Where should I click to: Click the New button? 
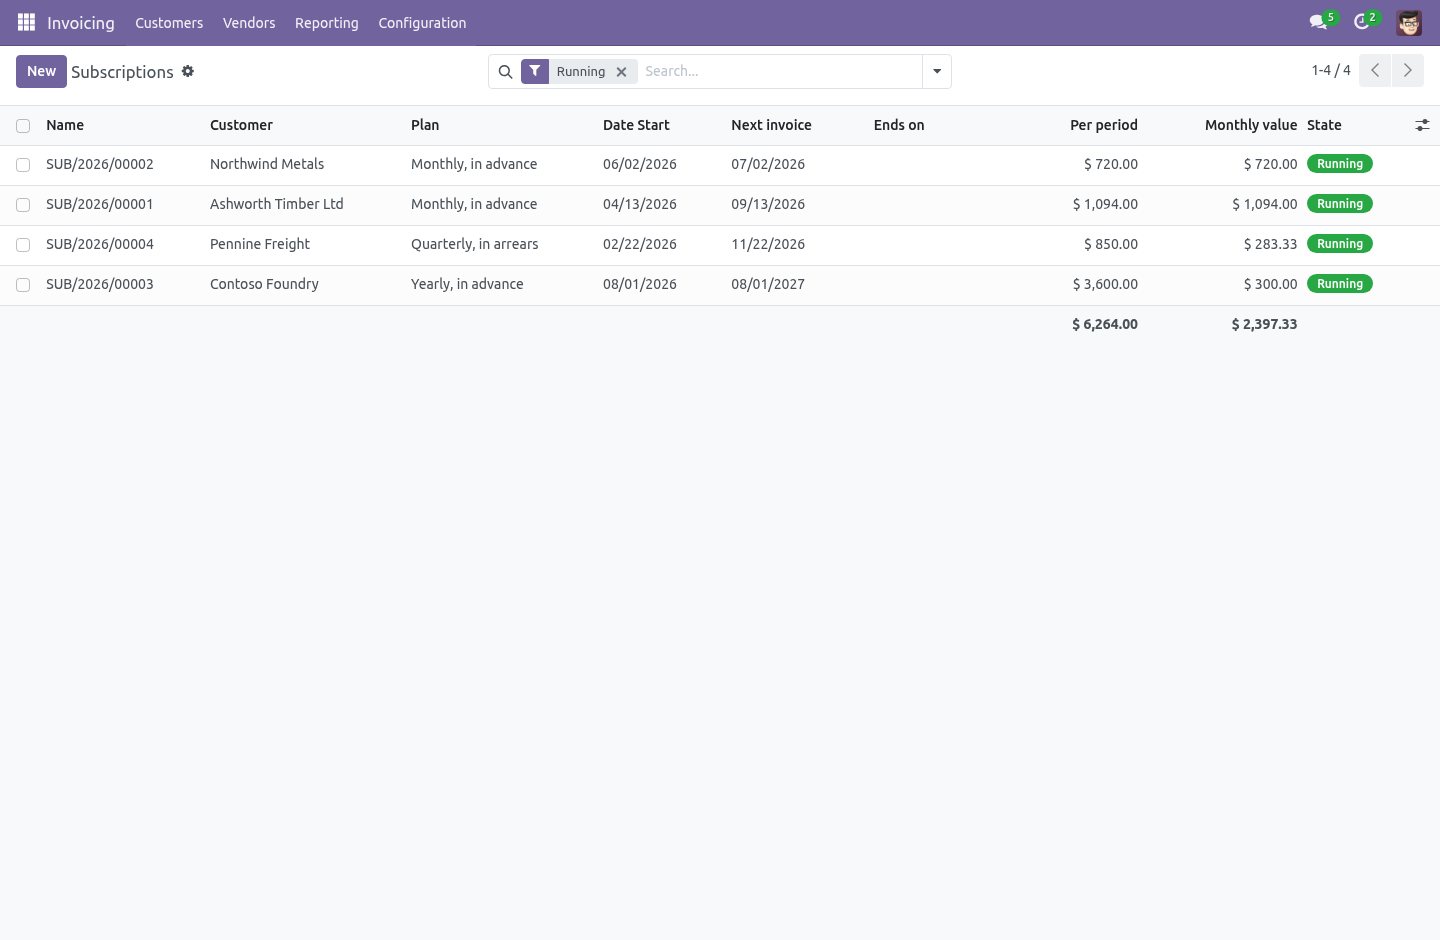pos(41,71)
